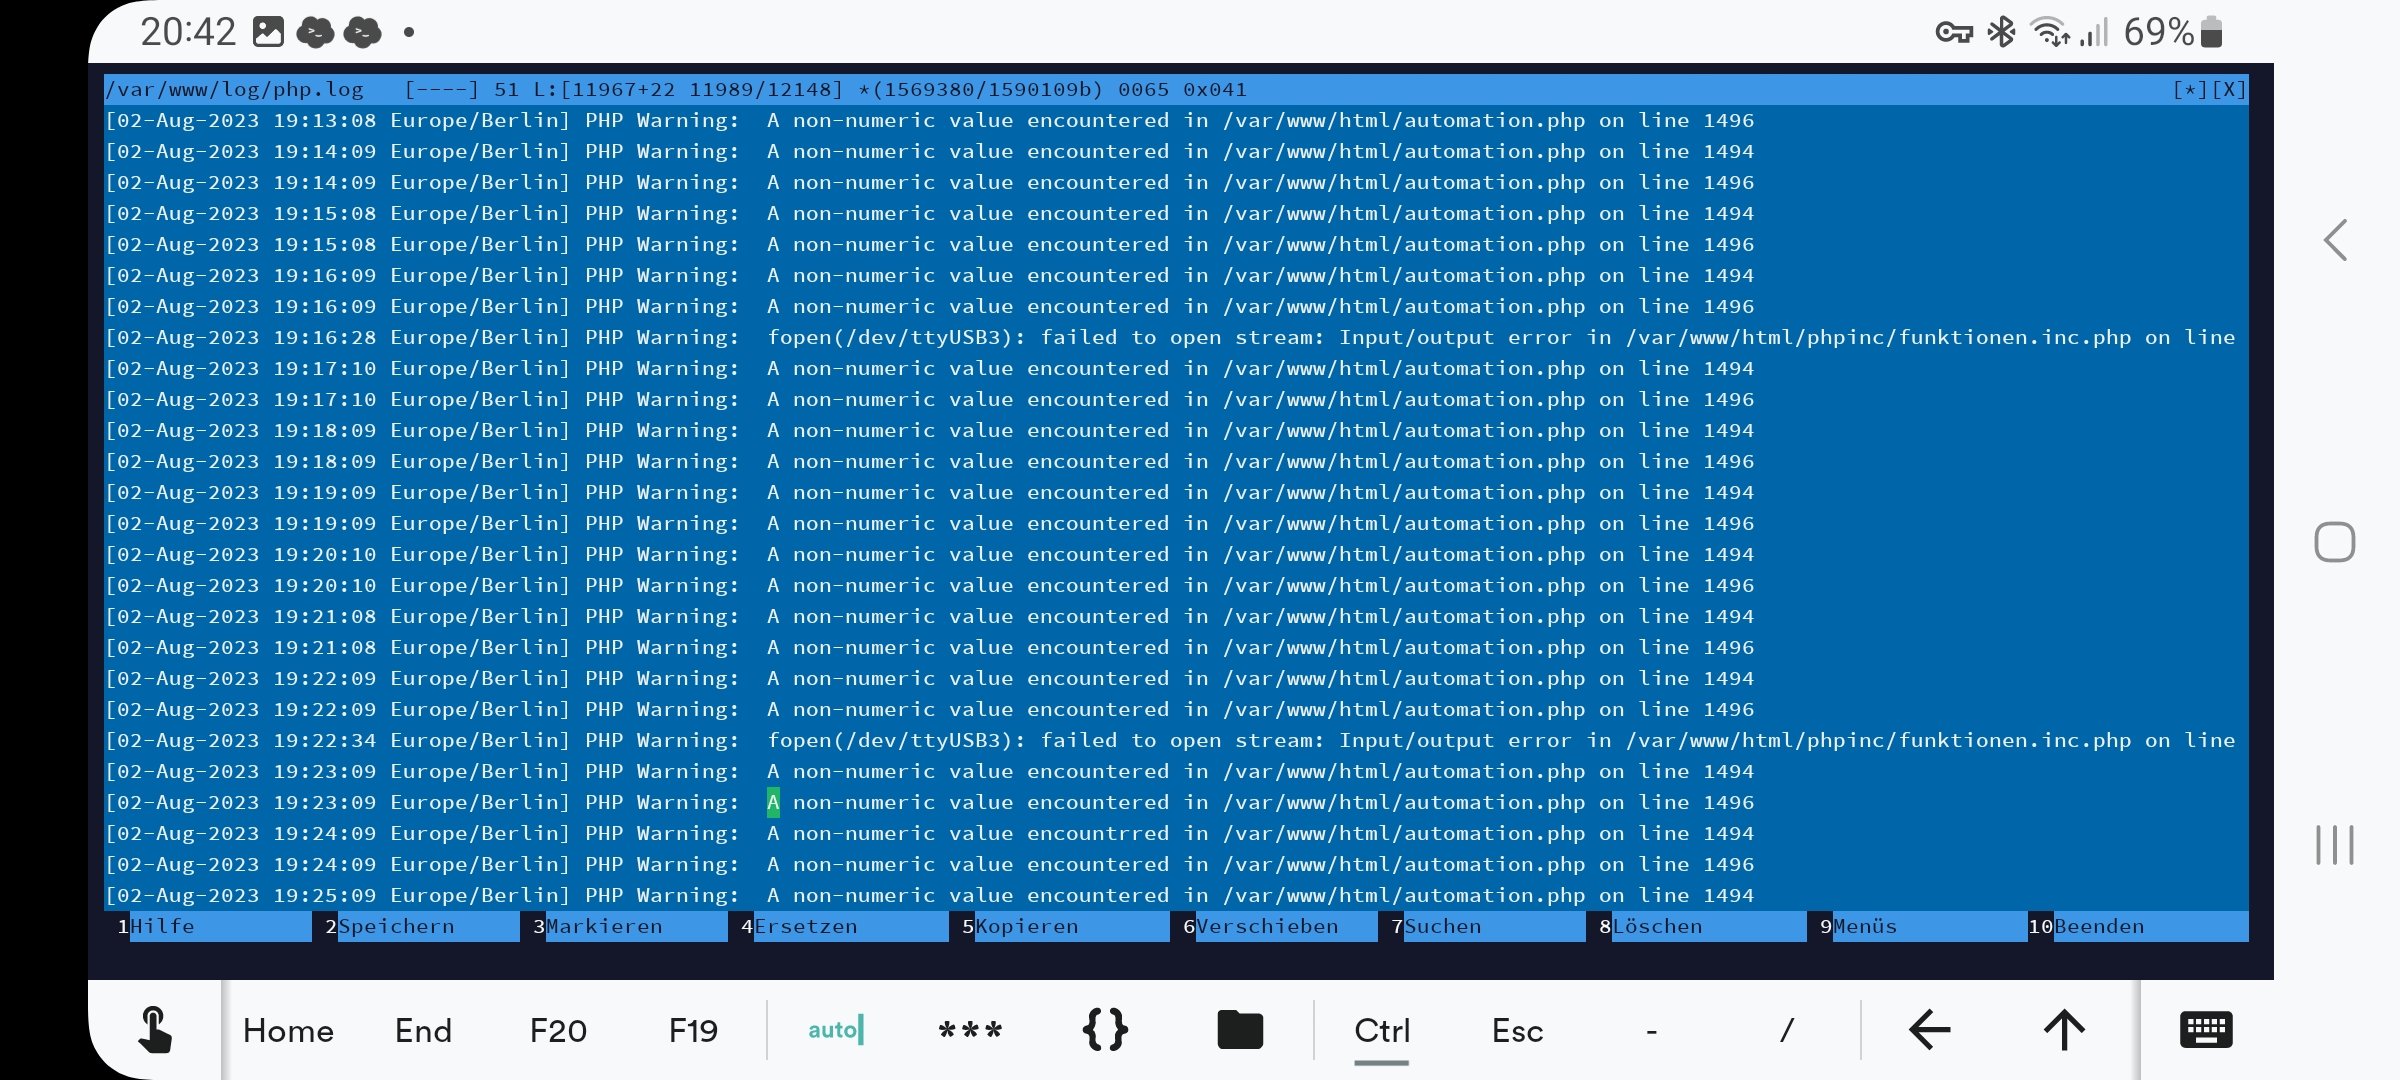The width and height of the screenshot is (2400, 1080).
Task: Tap the curly braces snippets icon
Action: click(1105, 1030)
